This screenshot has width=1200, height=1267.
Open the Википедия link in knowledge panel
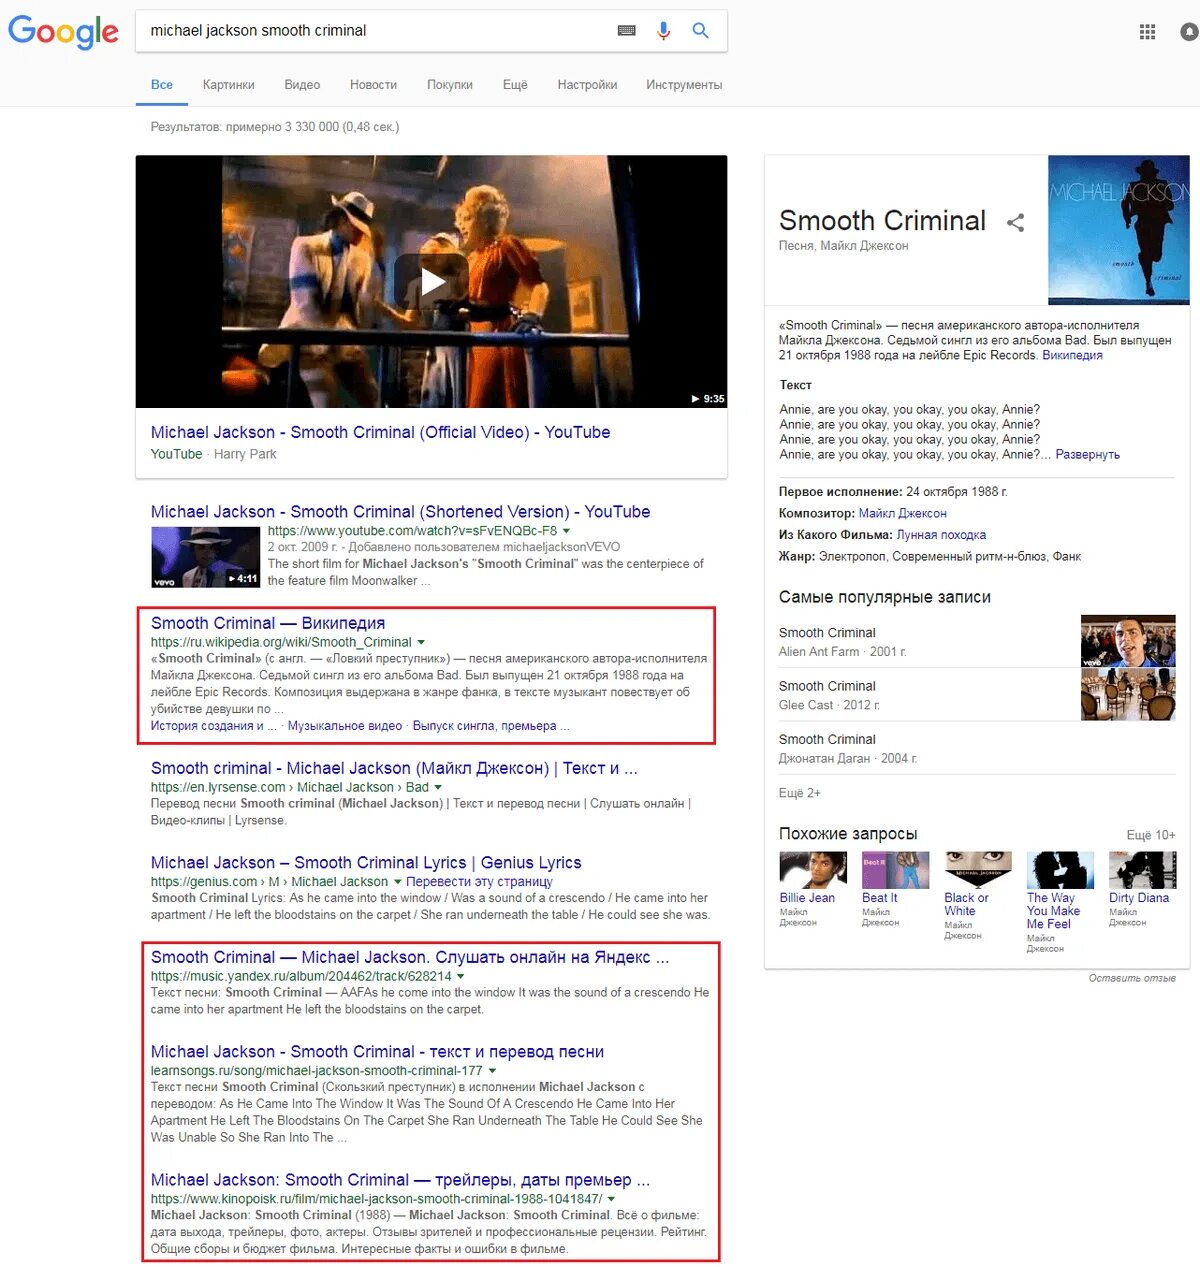[1072, 355]
